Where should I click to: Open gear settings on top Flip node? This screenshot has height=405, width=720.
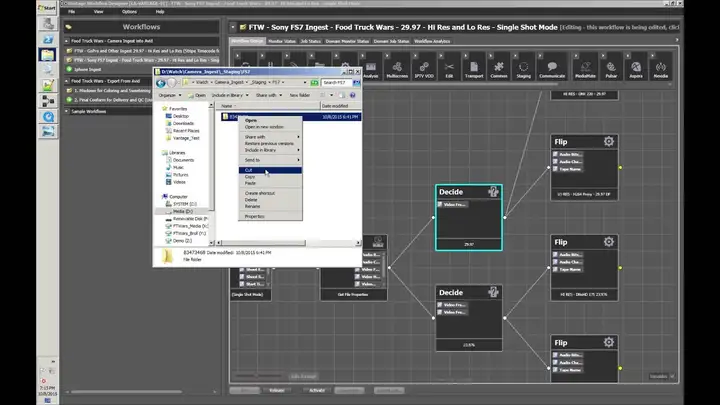608,141
